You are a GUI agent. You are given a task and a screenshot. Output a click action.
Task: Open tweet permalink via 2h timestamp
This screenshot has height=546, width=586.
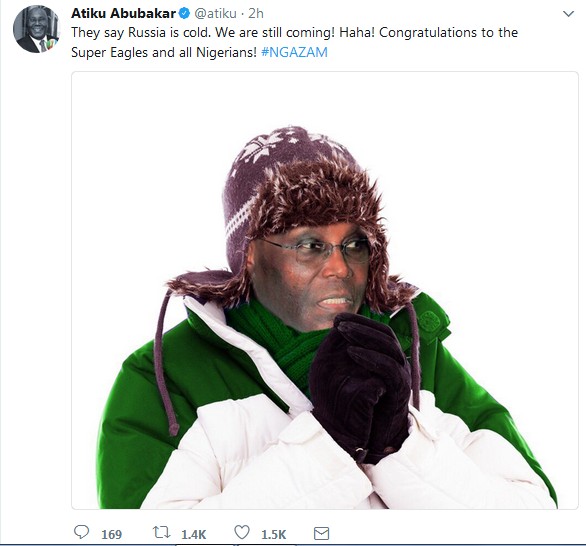256,14
